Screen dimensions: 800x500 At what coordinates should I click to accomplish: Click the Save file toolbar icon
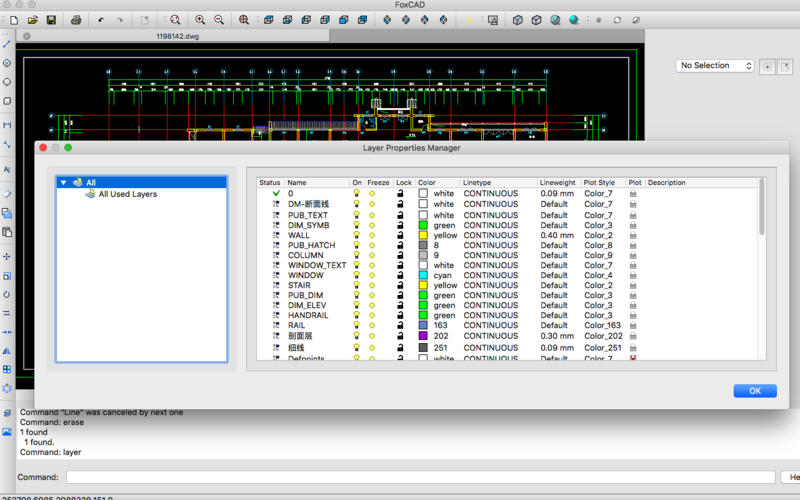pos(51,19)
